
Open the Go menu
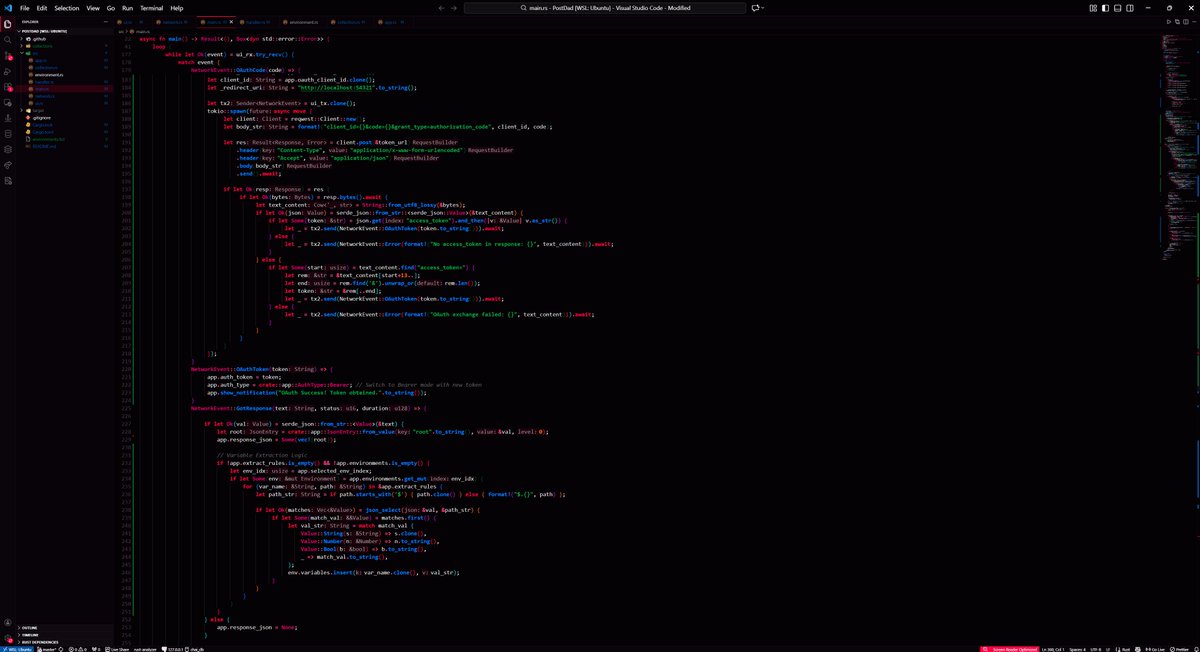pyautogui.click(x=111, y=8)
